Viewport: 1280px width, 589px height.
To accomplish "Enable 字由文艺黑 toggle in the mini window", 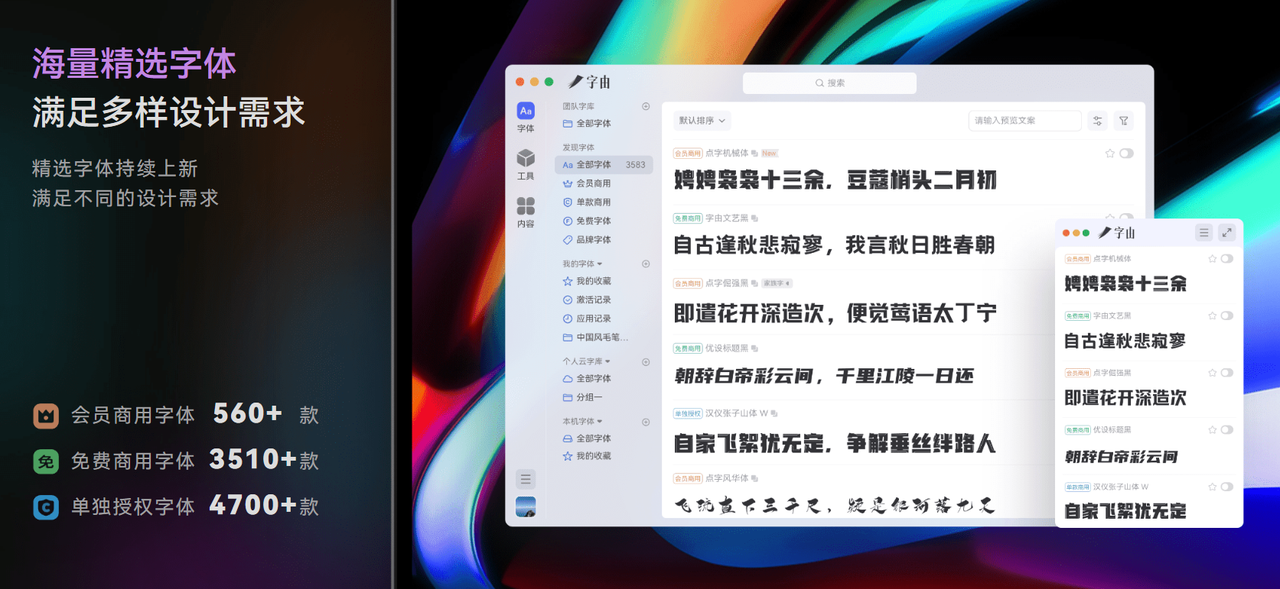I will click(x=1227, y=315).
